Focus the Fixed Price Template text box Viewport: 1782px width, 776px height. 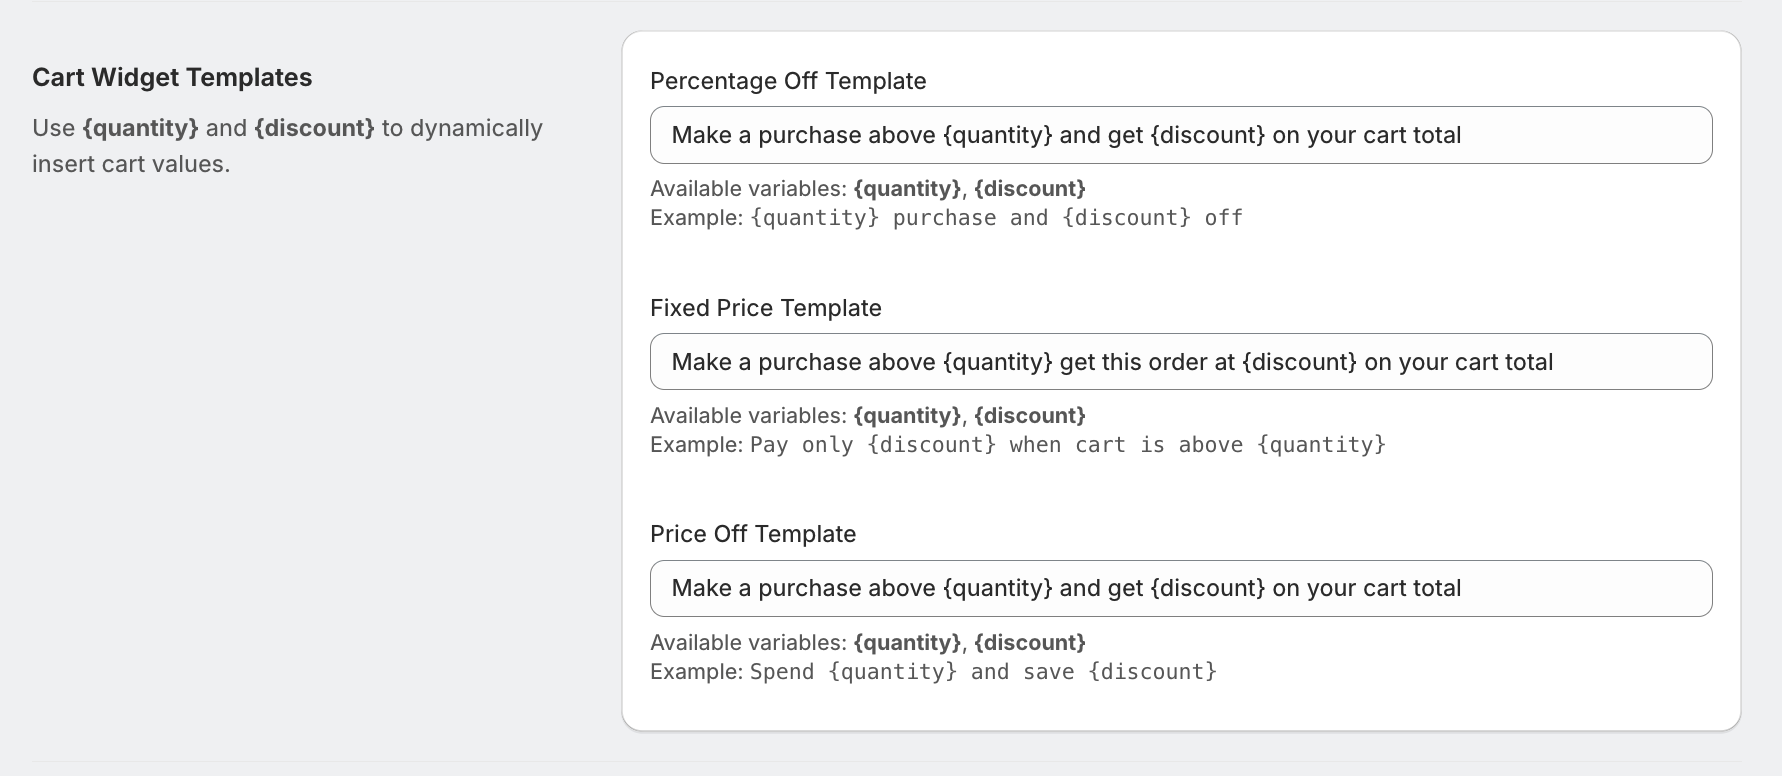point(1180,362)
